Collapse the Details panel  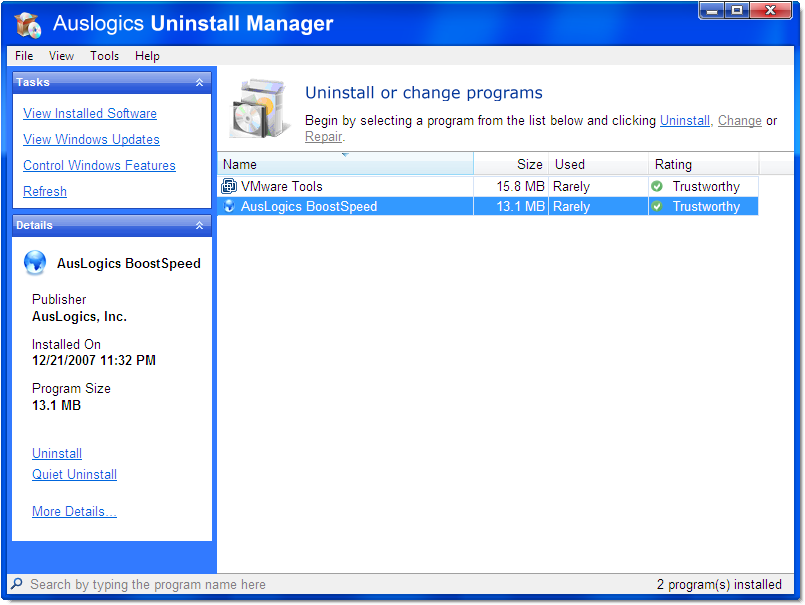pyautogui.click(x=200, y=225)
